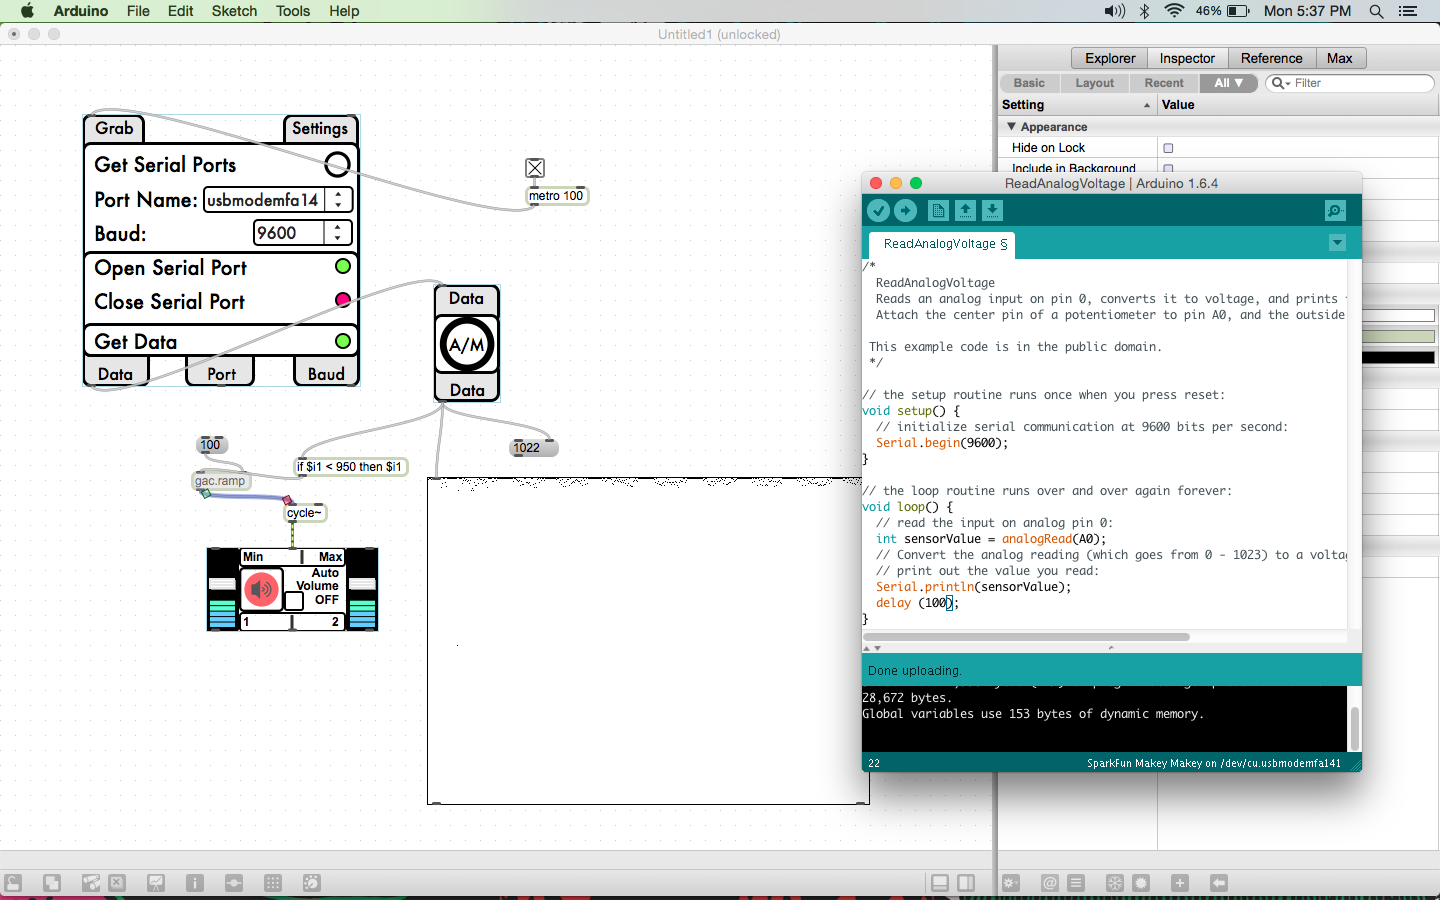Adjust the left gain fader handle

(x=222, y=584)
